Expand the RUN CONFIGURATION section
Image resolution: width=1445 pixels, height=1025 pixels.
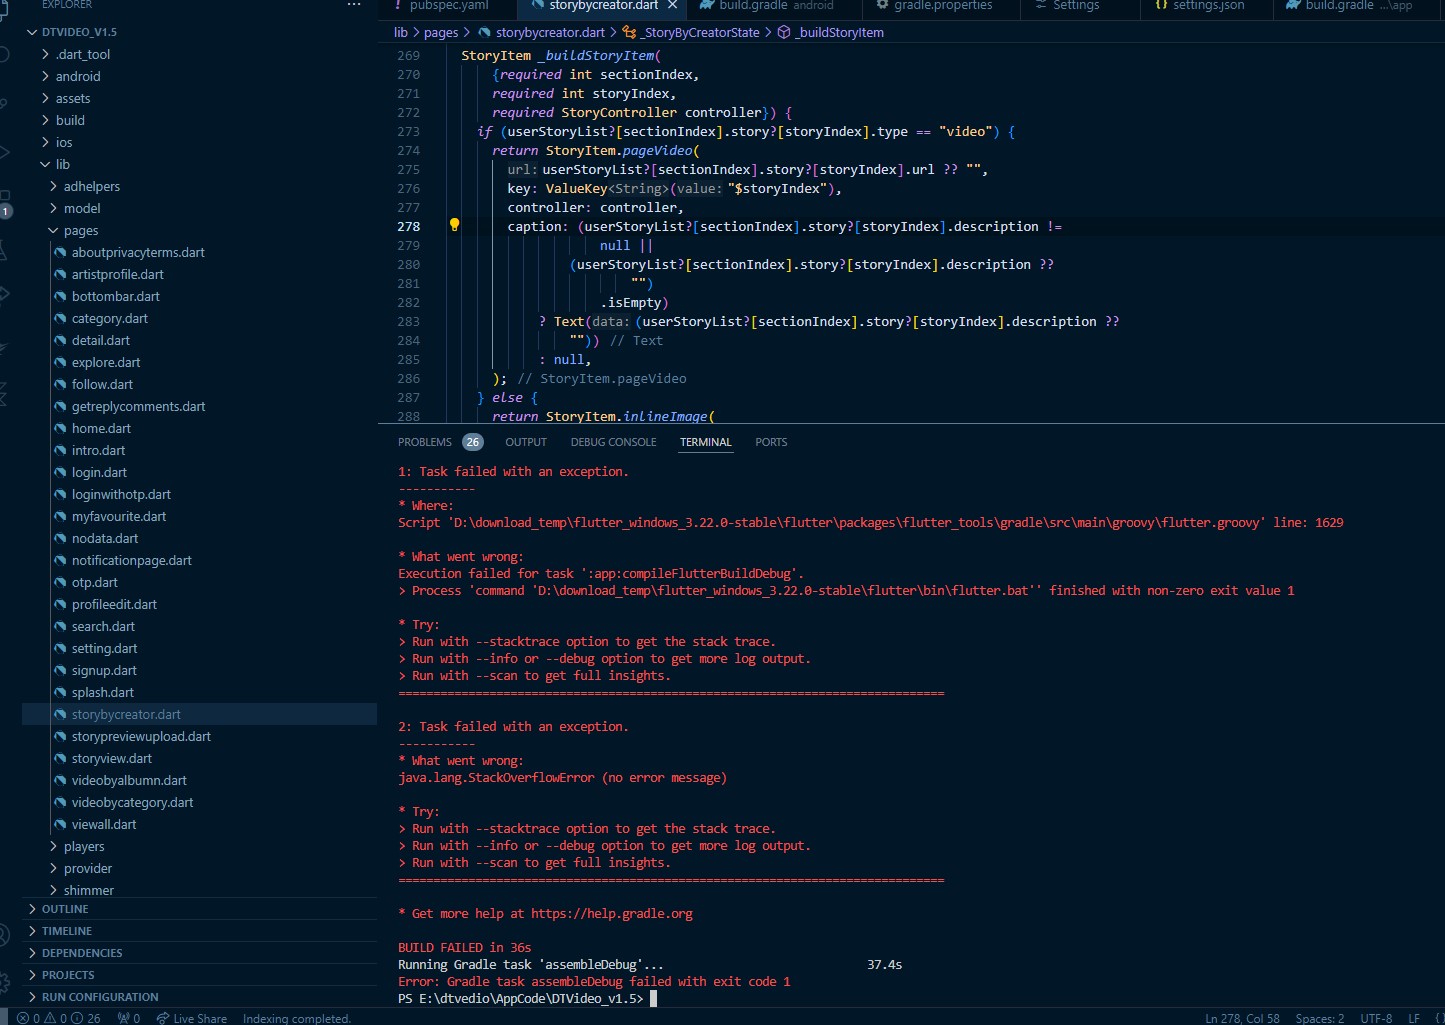click(199, 997)
